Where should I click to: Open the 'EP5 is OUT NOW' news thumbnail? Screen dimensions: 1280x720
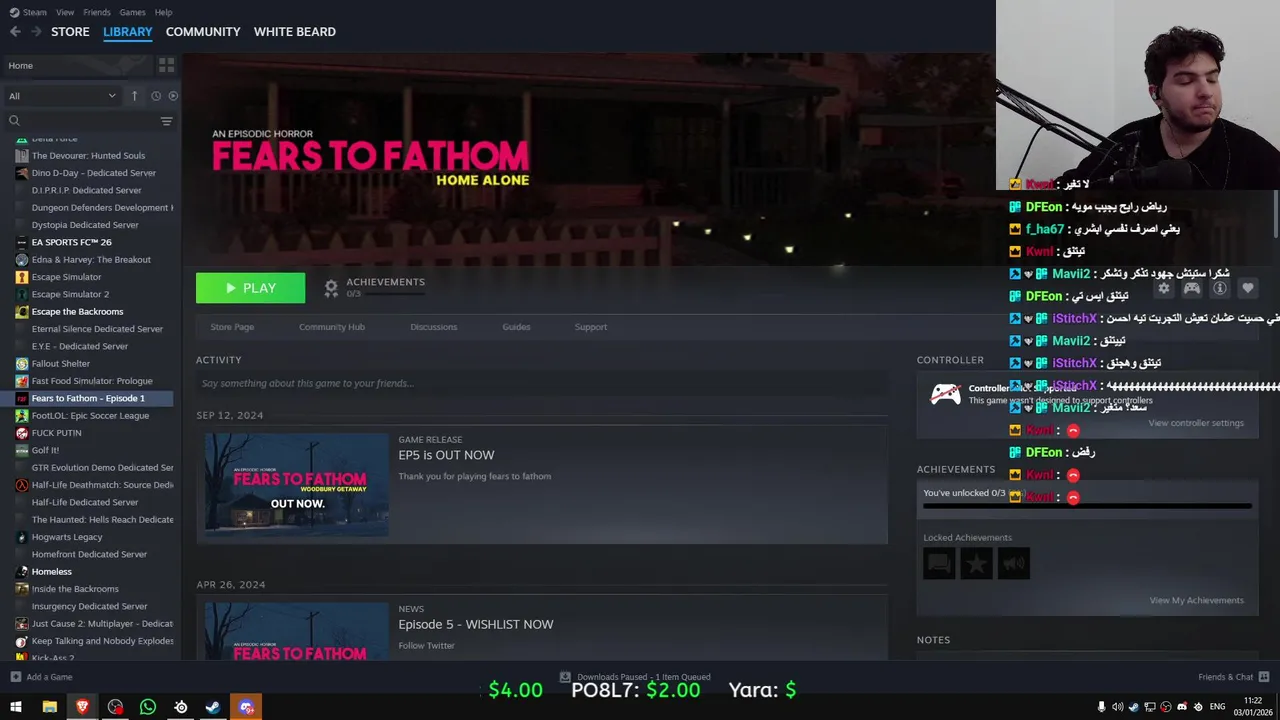pos(297,485)
